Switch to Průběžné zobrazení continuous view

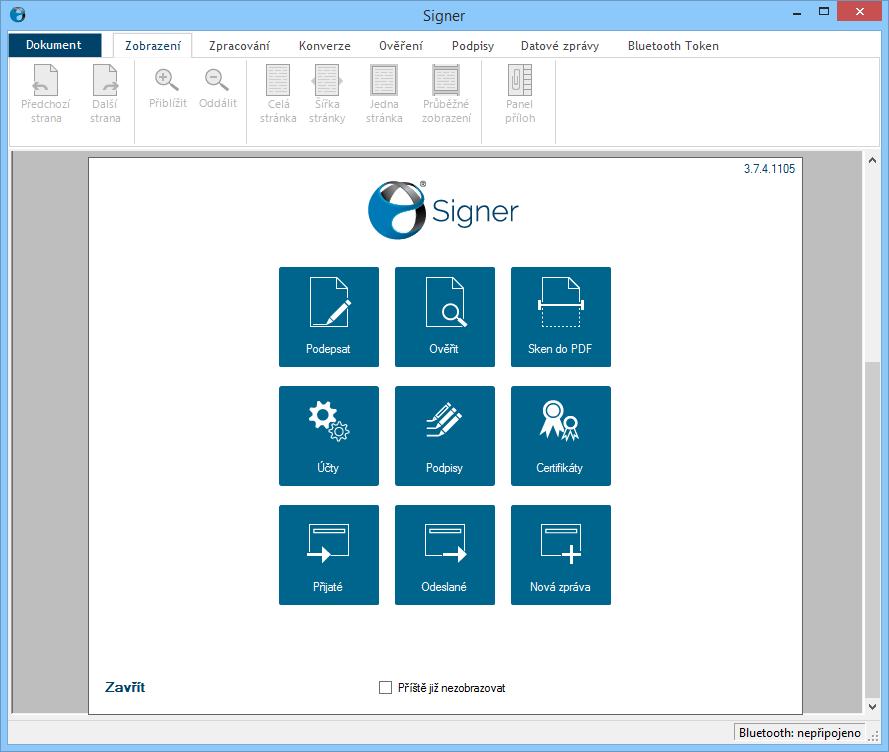click(446, 94)
